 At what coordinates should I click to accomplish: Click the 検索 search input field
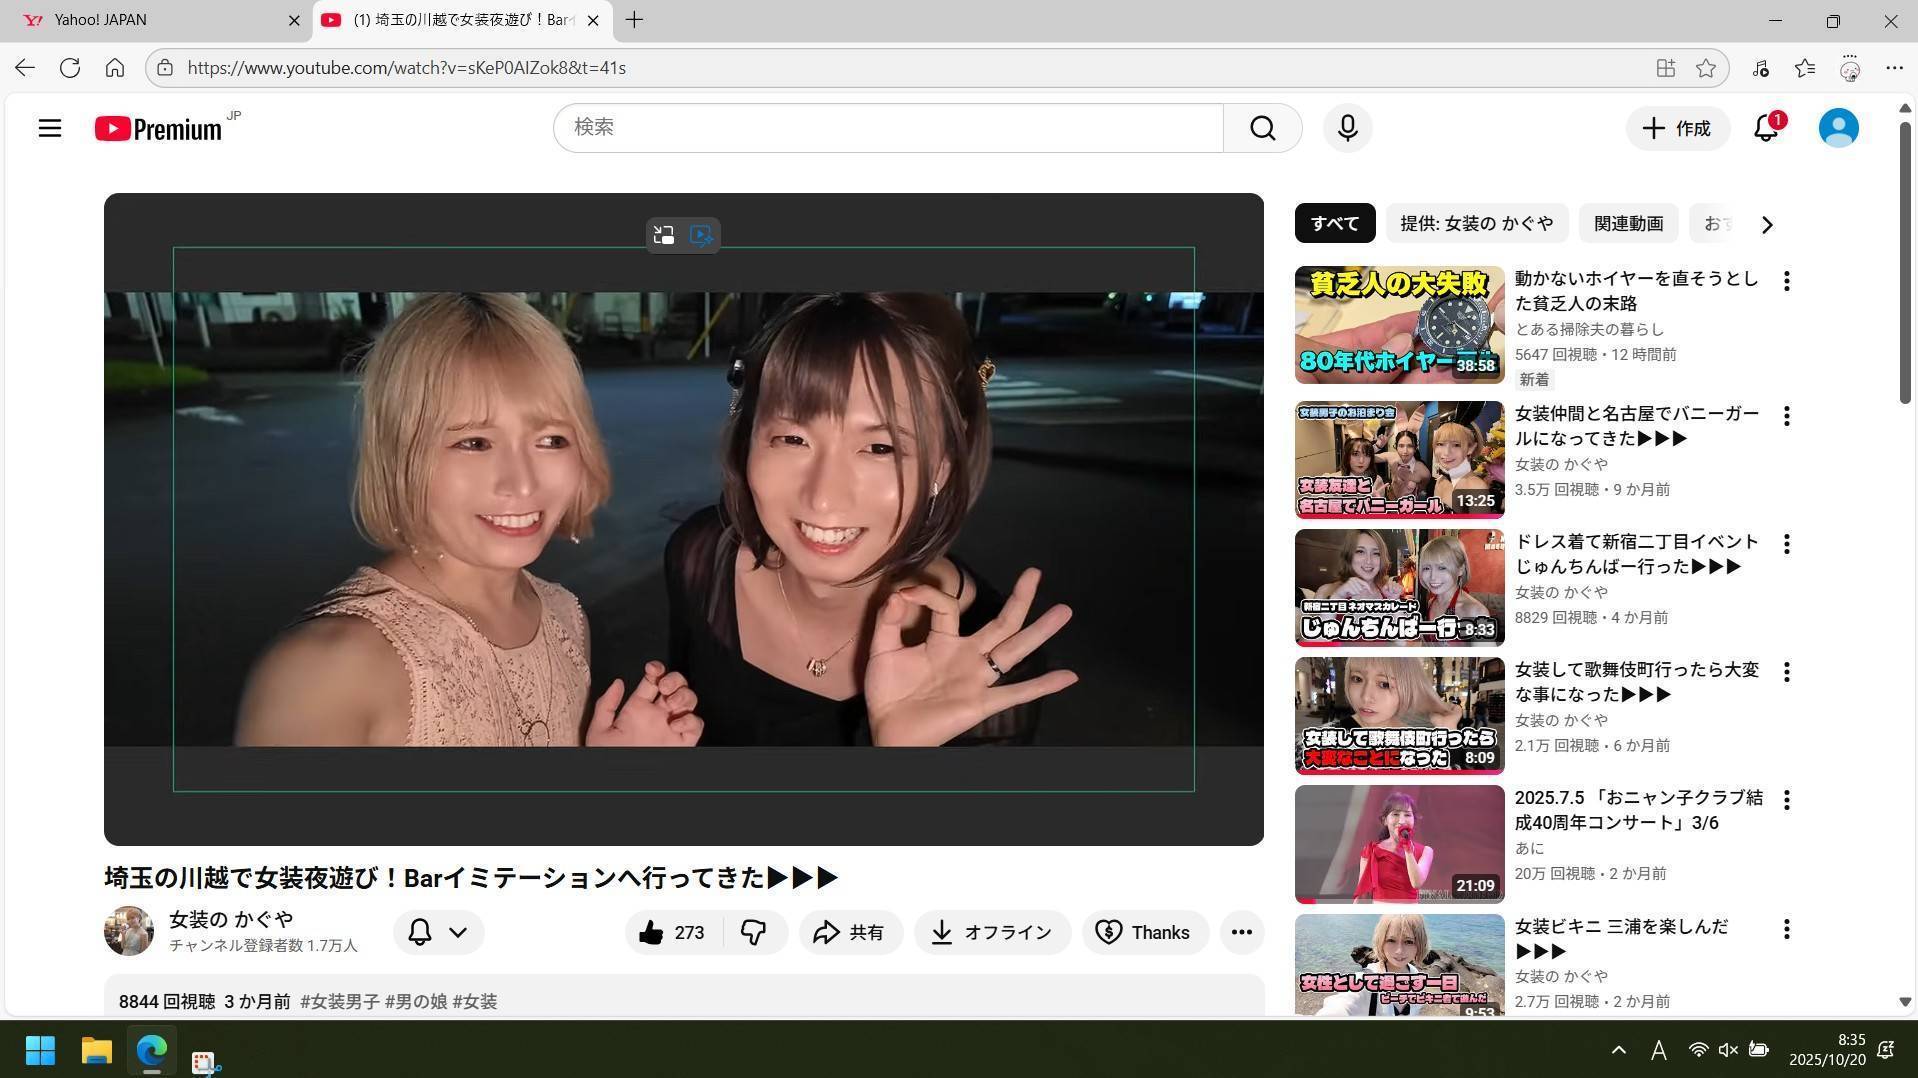coord(888,128)
